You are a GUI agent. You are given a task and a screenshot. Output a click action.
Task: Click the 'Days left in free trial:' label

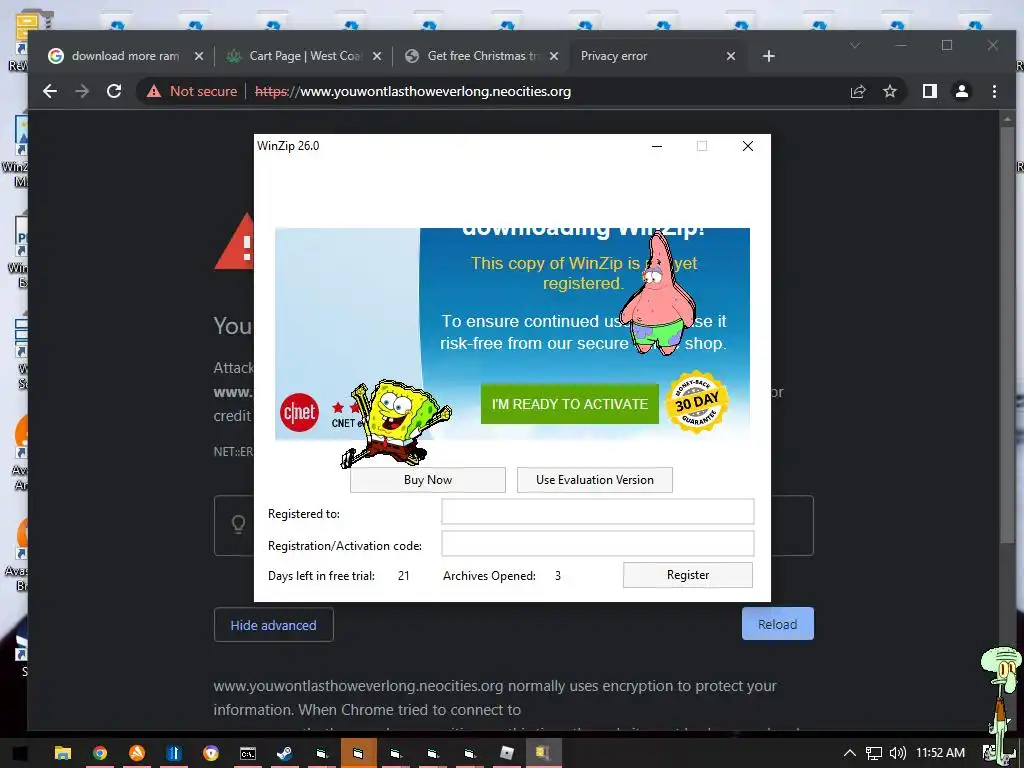(321, 576)
